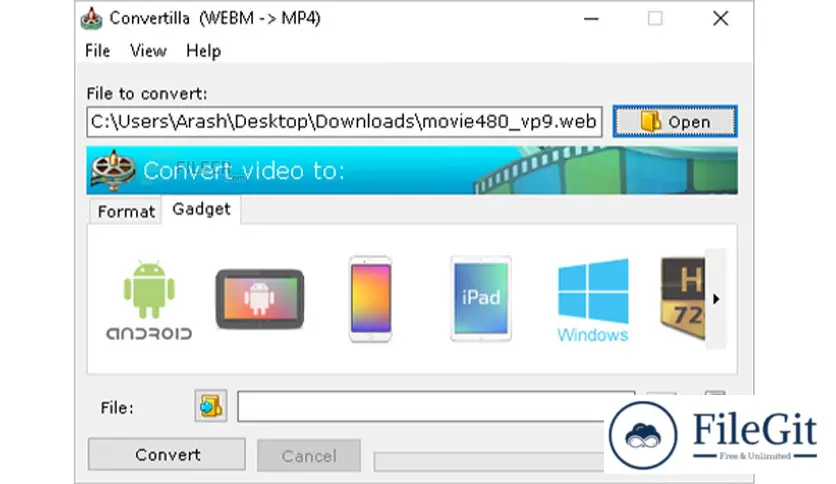Viewport: 836px width, 484px height.
Task: Open the Help menu
Action: coord(203,51)
